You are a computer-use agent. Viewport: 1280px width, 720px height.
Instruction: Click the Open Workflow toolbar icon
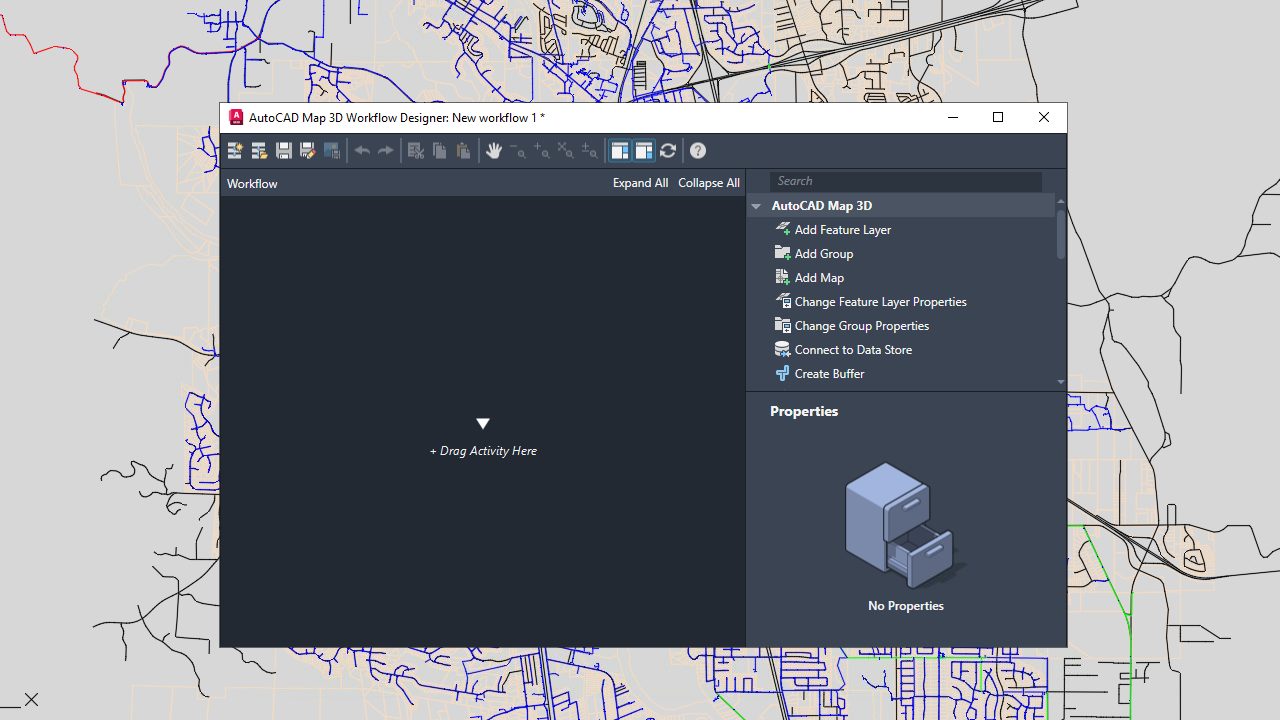259,151
